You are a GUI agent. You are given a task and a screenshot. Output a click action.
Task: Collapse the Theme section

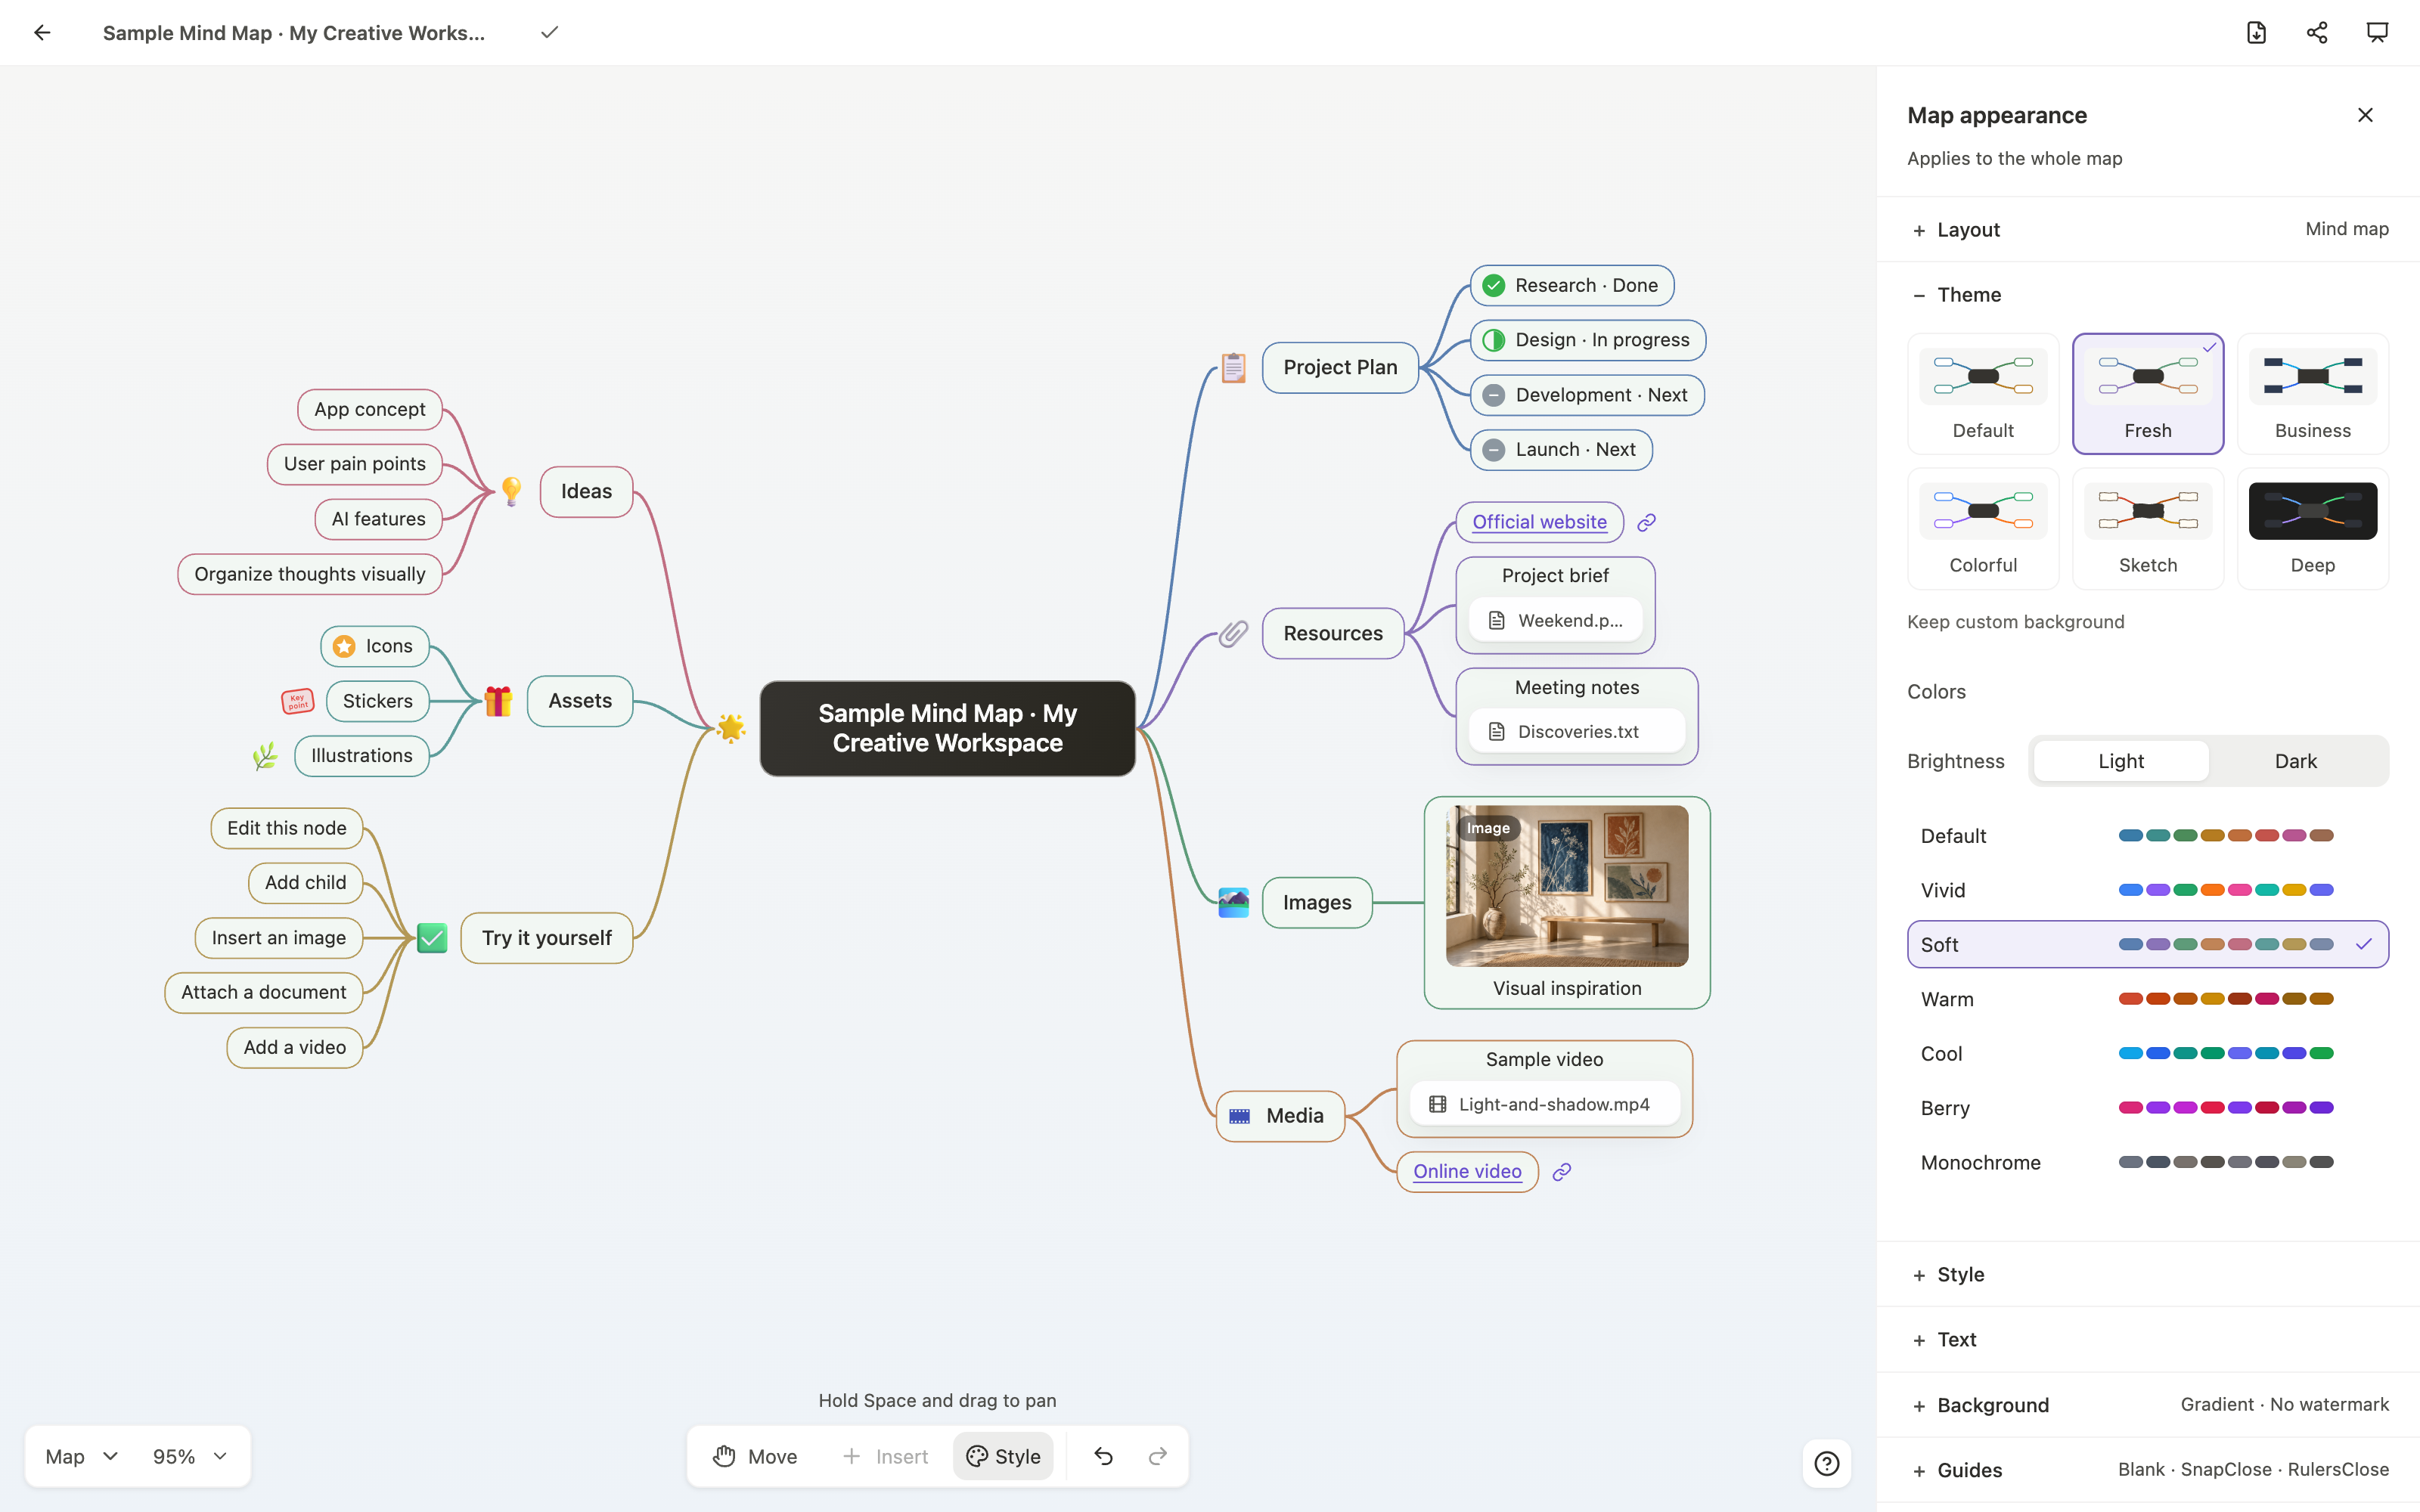point(2147,295)
